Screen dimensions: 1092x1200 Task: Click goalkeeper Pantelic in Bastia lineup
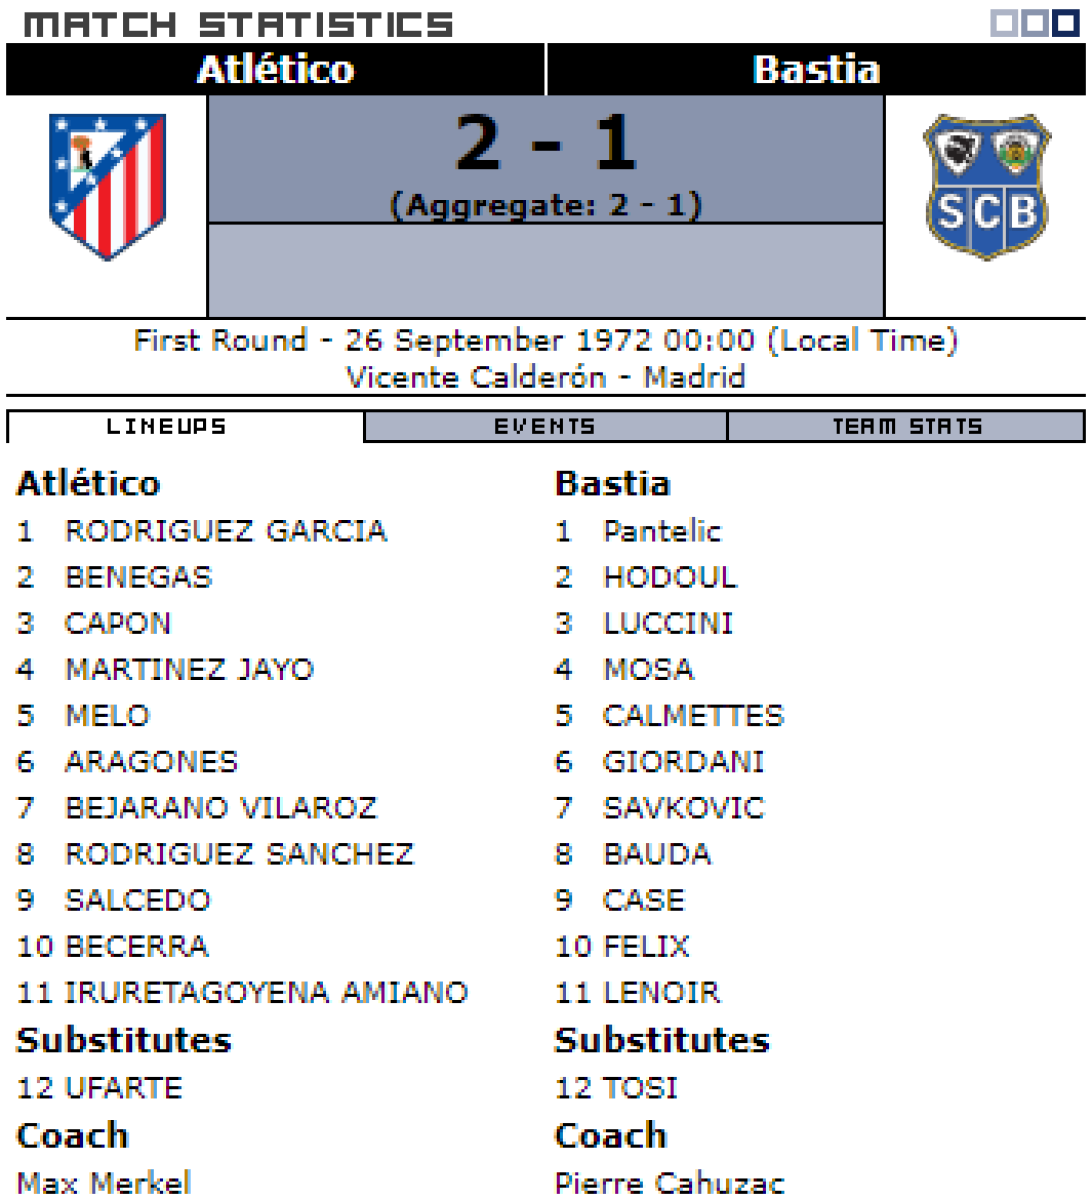click(662, 531)
